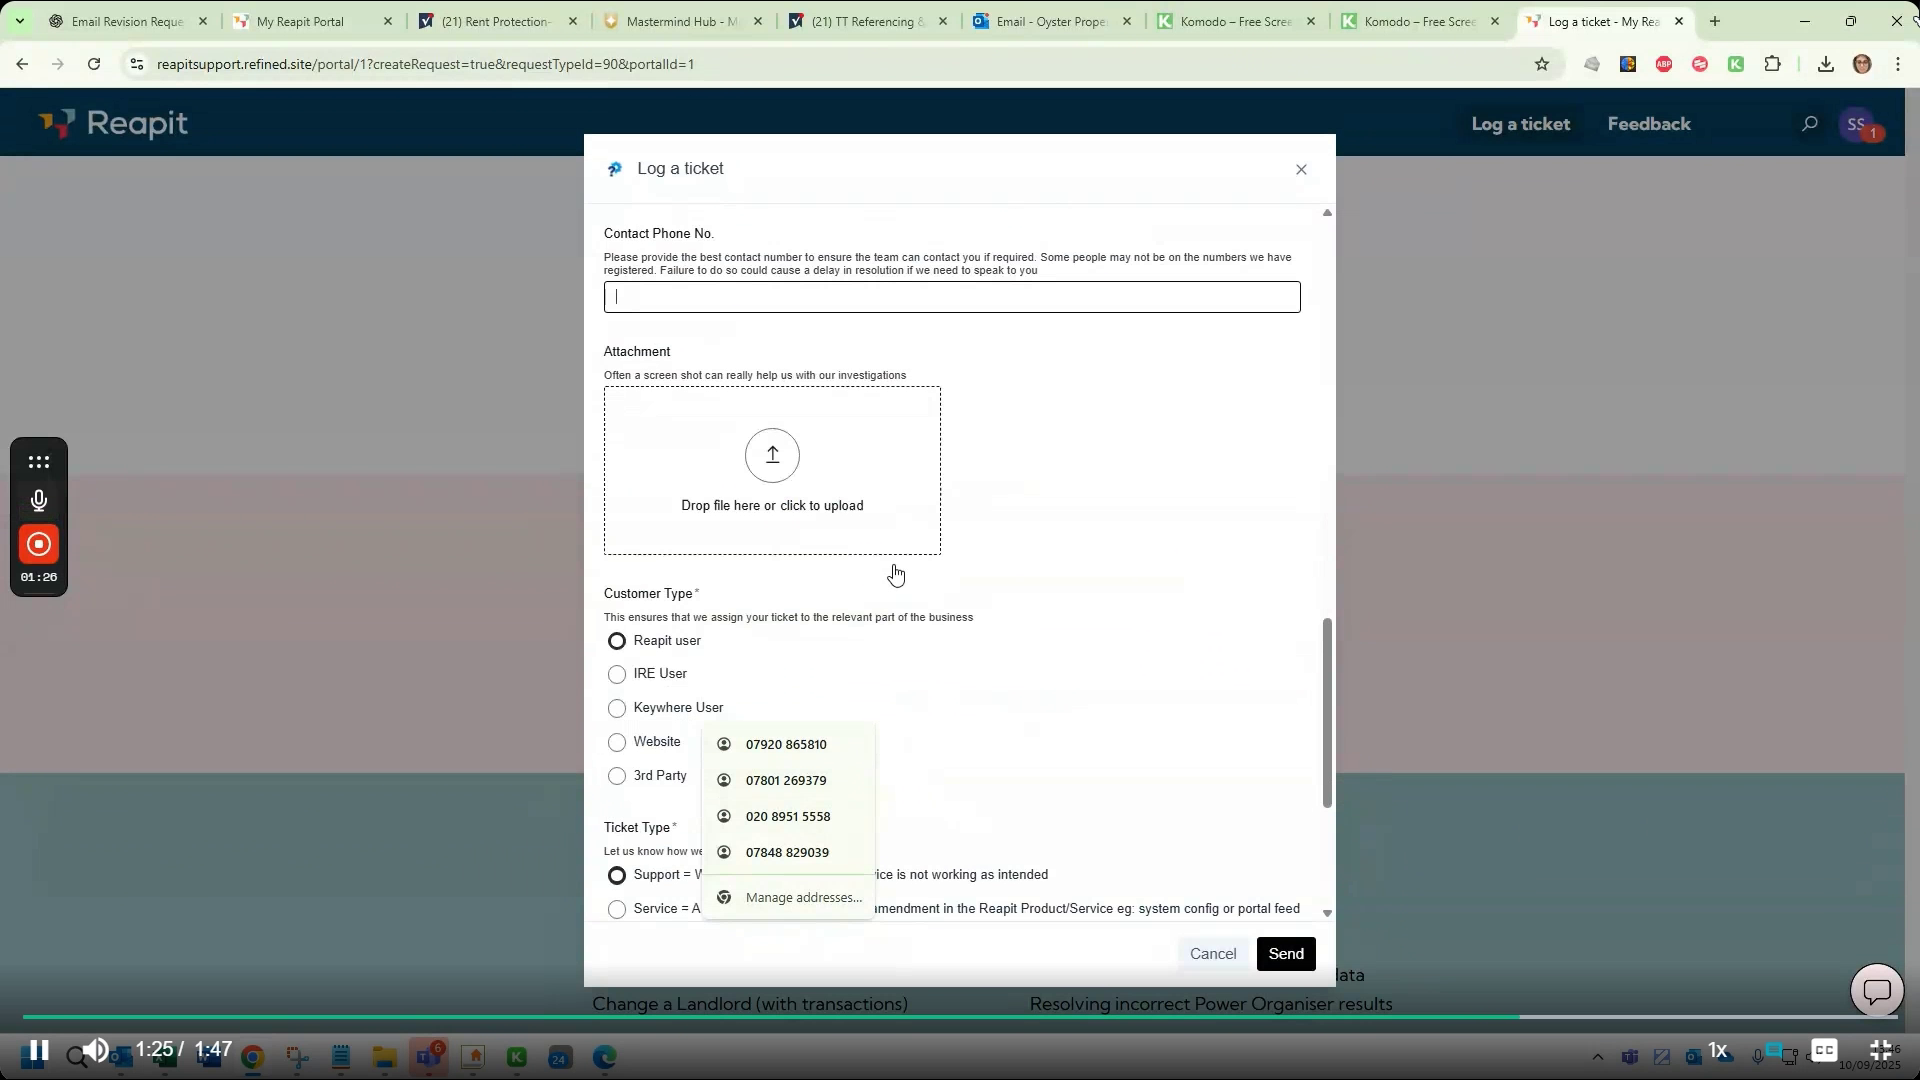Open the chat bubble at bottom right
Screen dimensions: 1920x1080
click(x=1876, y=990)
